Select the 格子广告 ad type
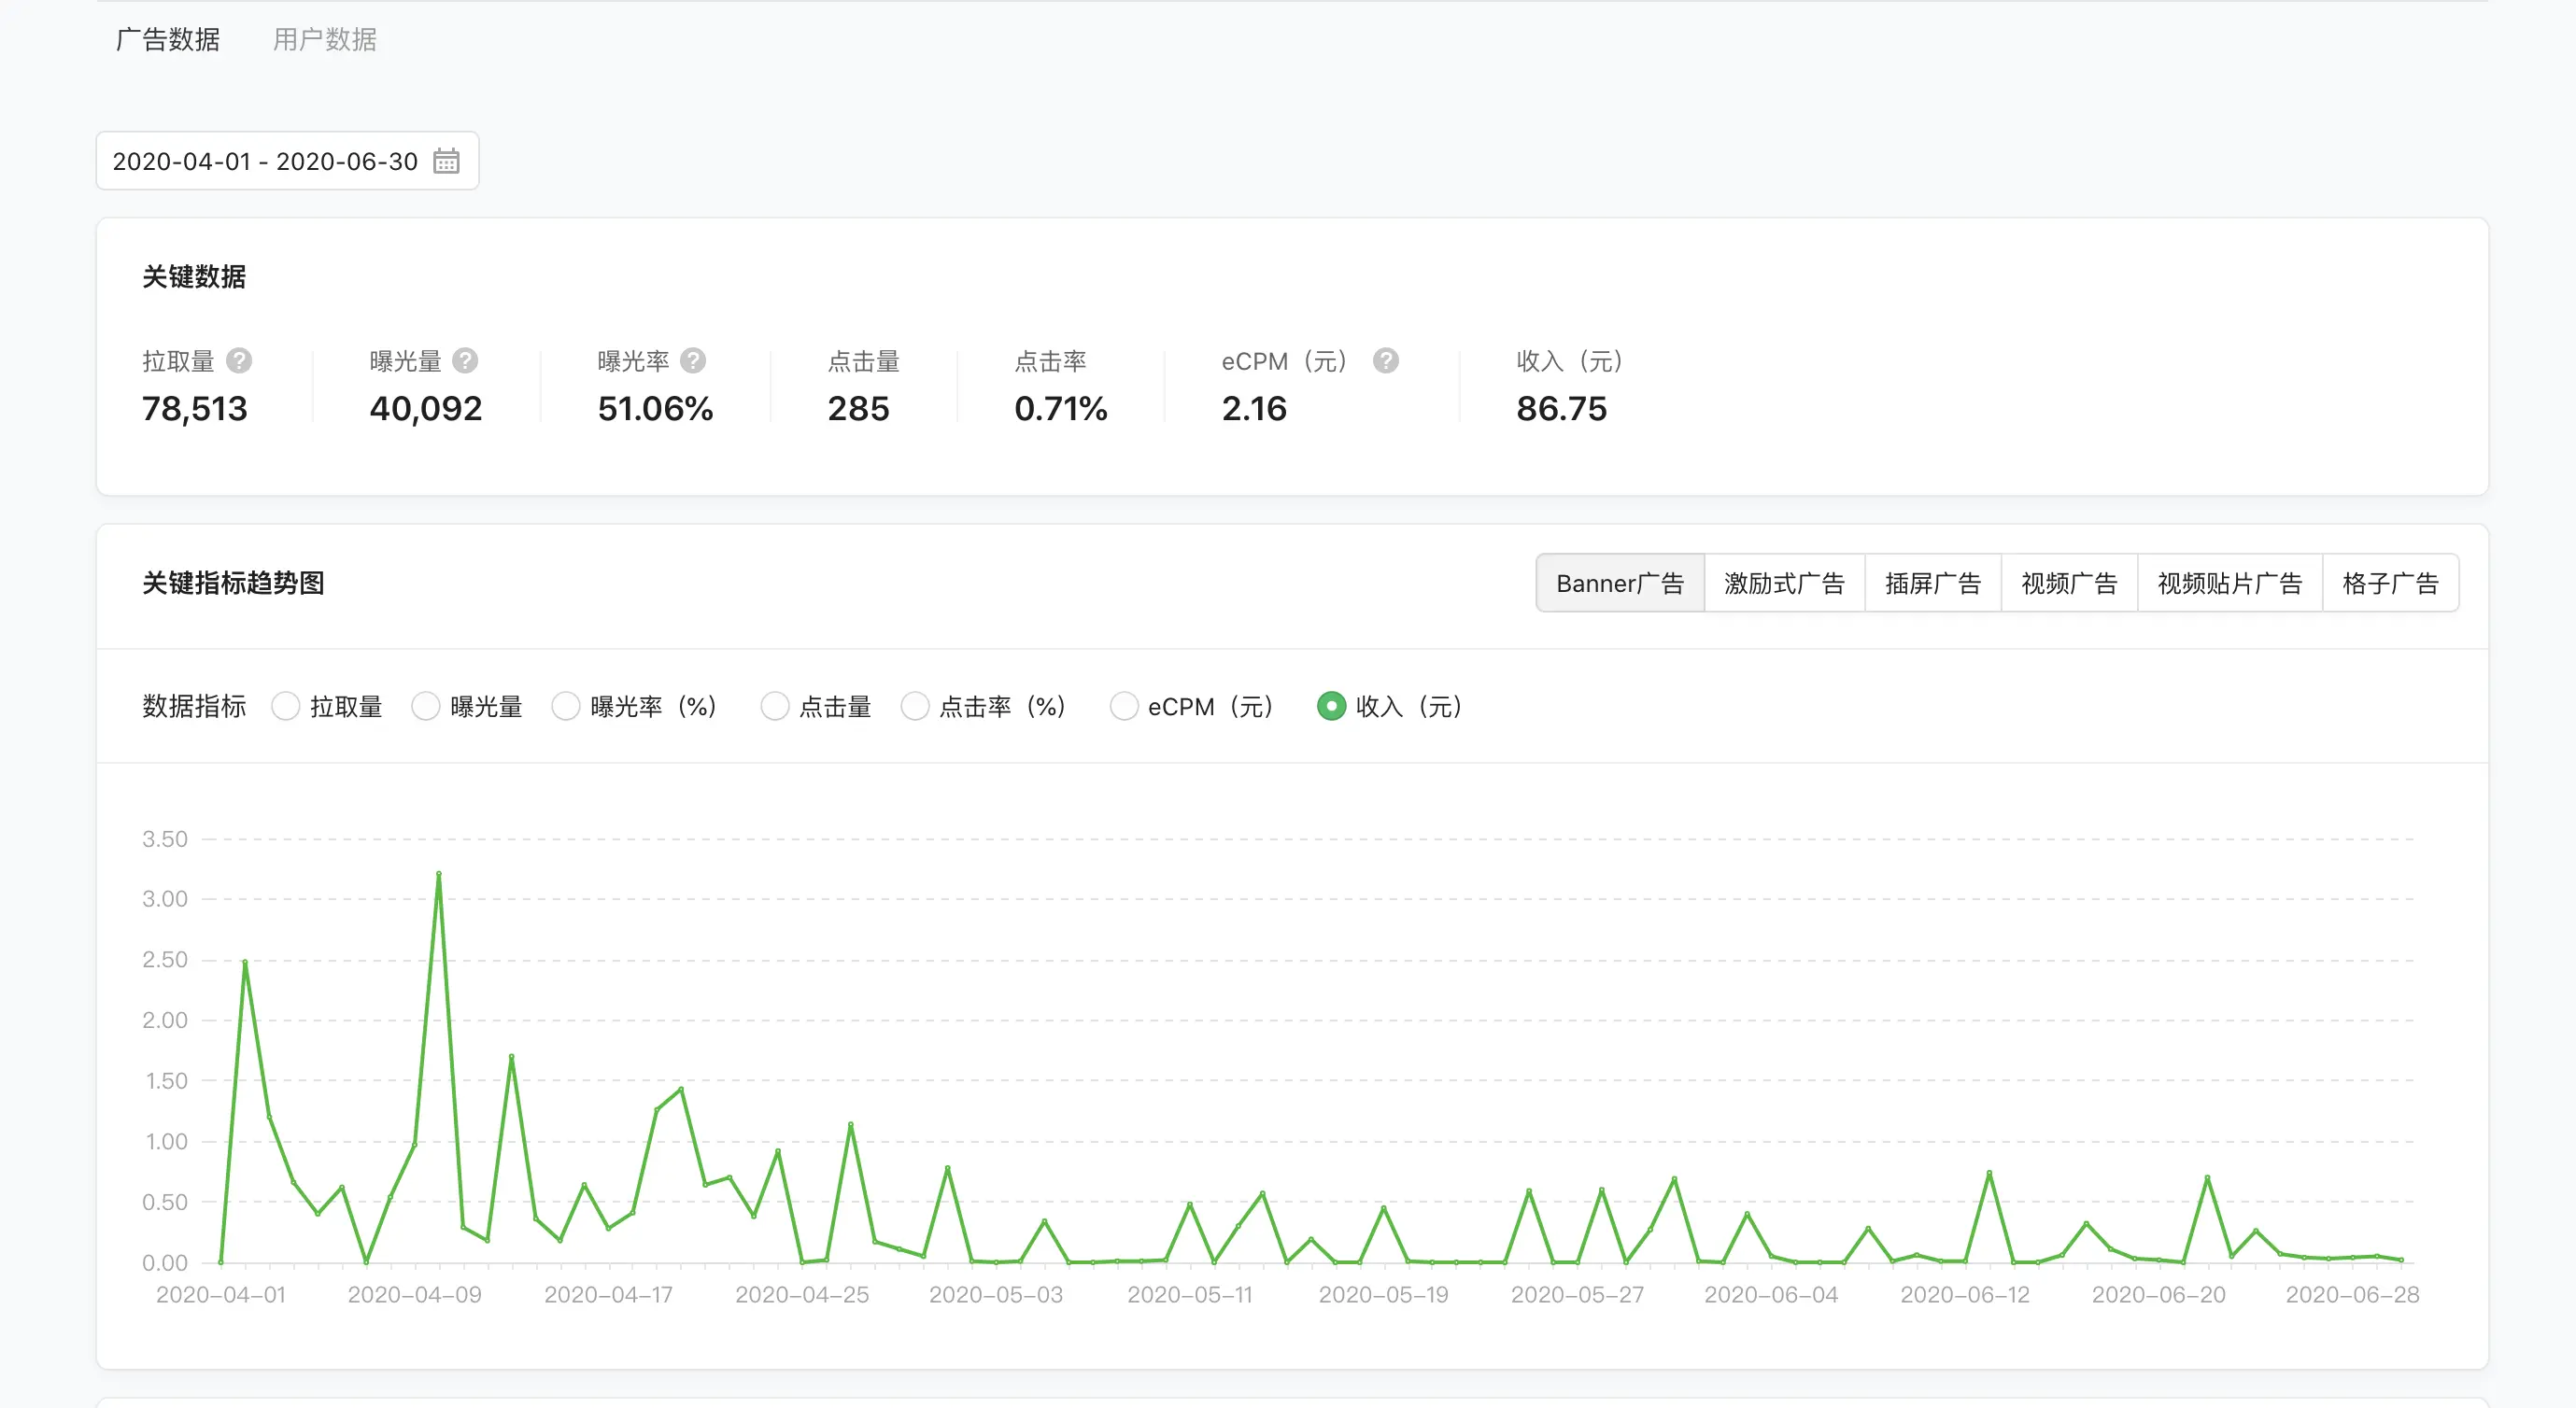 pos(2390,583)
